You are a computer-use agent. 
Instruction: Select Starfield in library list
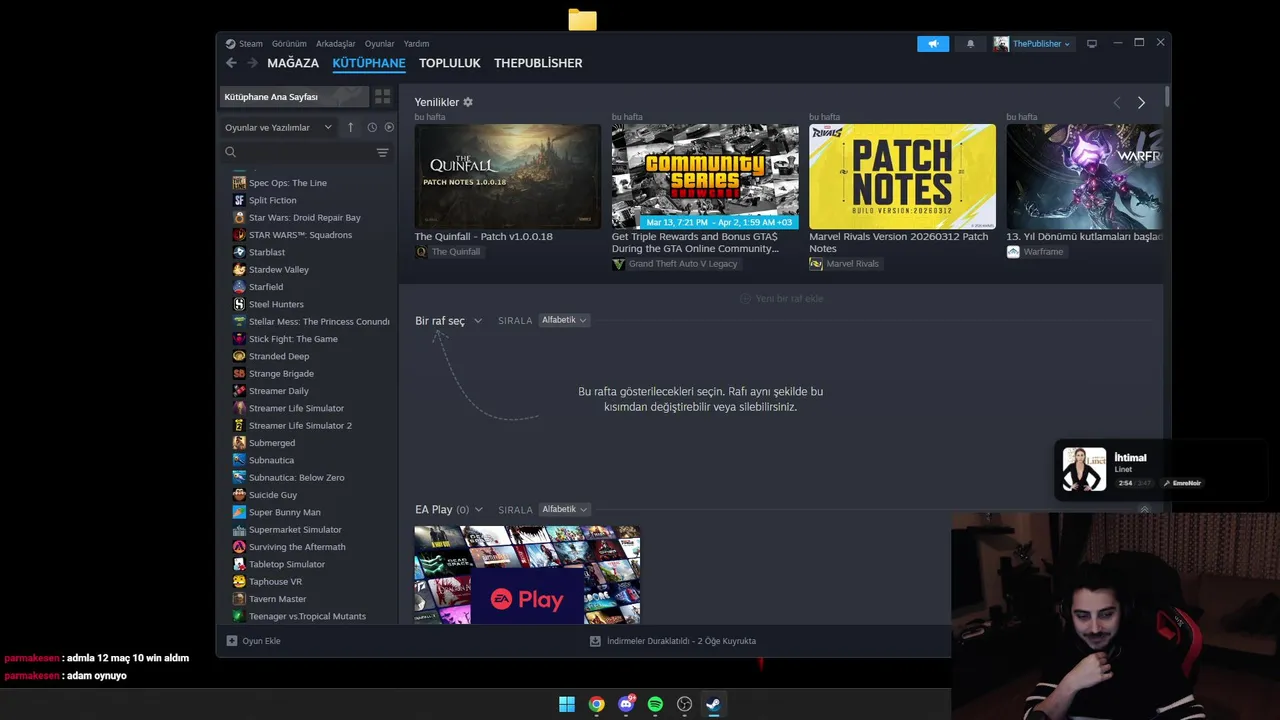coord(266,287)
